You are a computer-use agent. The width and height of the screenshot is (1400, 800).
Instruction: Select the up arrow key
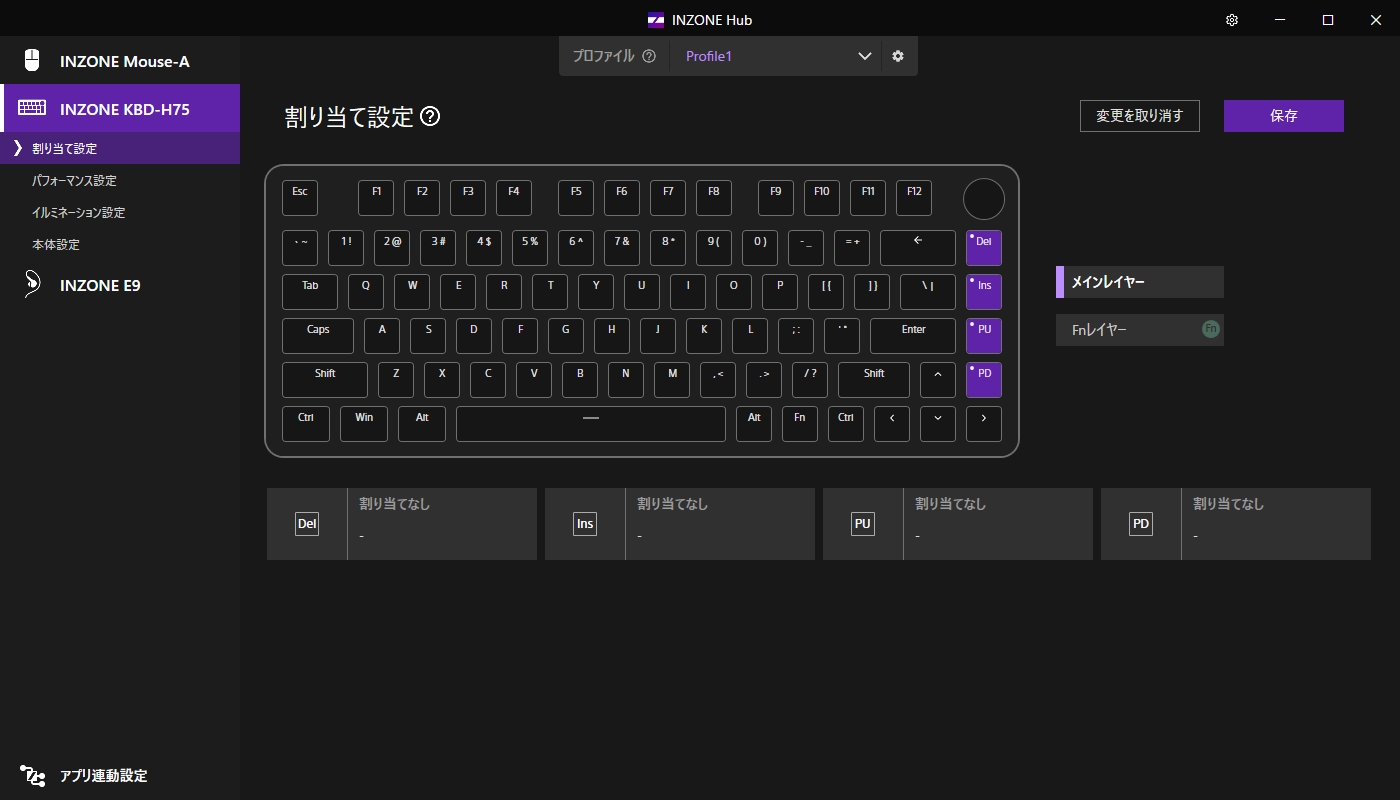point(938,380)
